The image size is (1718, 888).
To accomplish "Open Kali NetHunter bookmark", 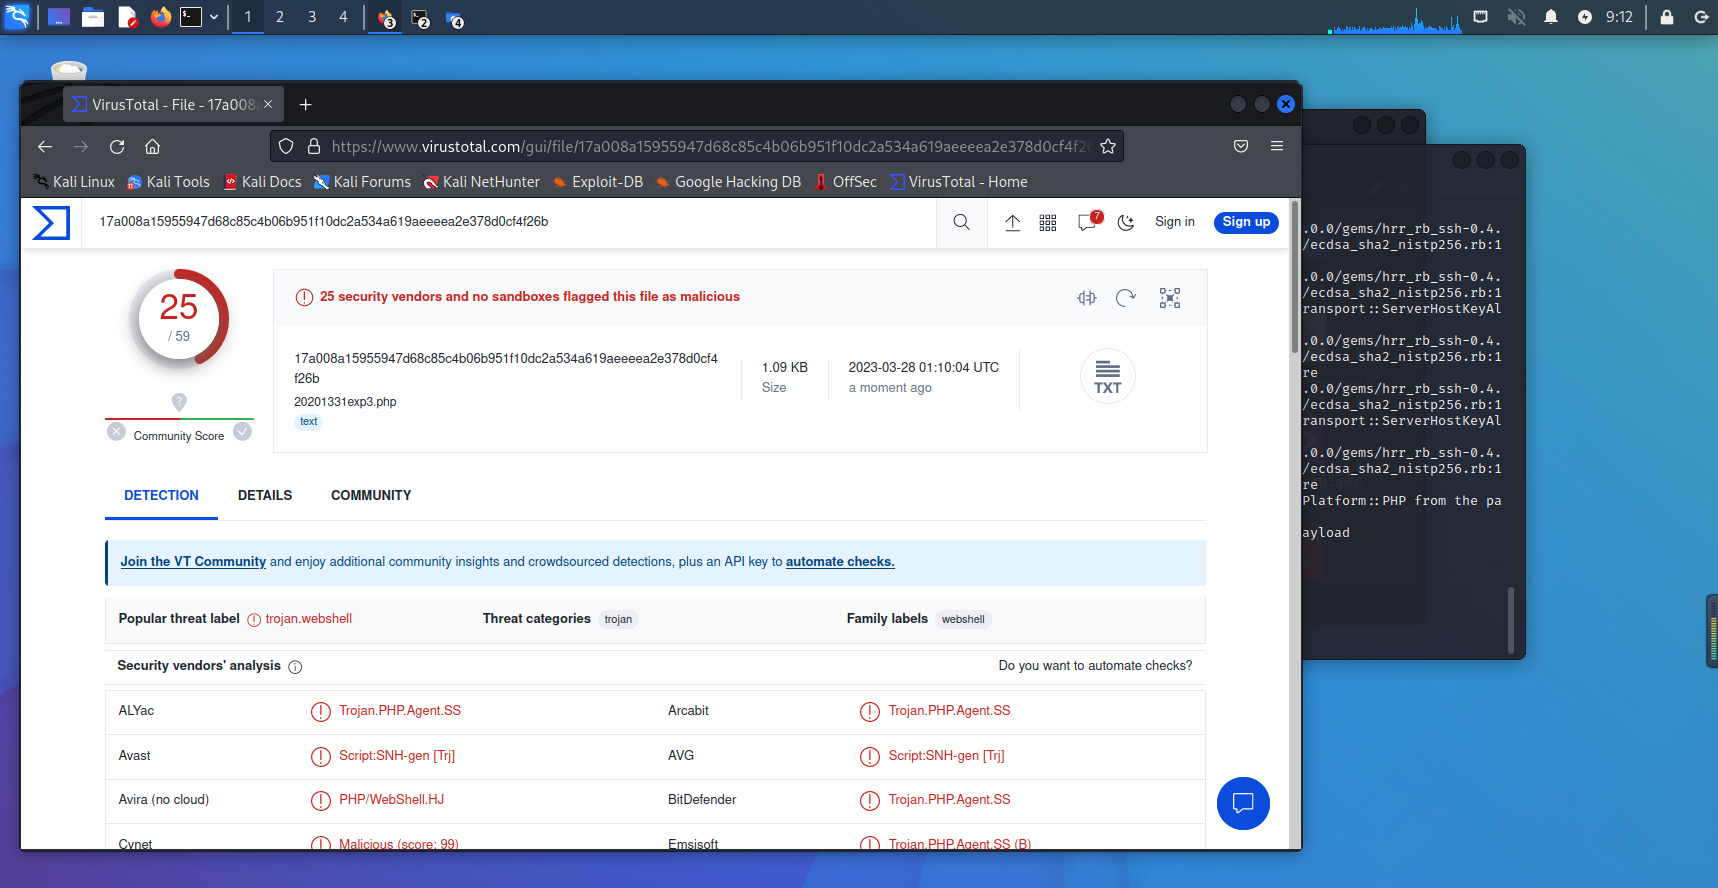I will click(481, 182).
